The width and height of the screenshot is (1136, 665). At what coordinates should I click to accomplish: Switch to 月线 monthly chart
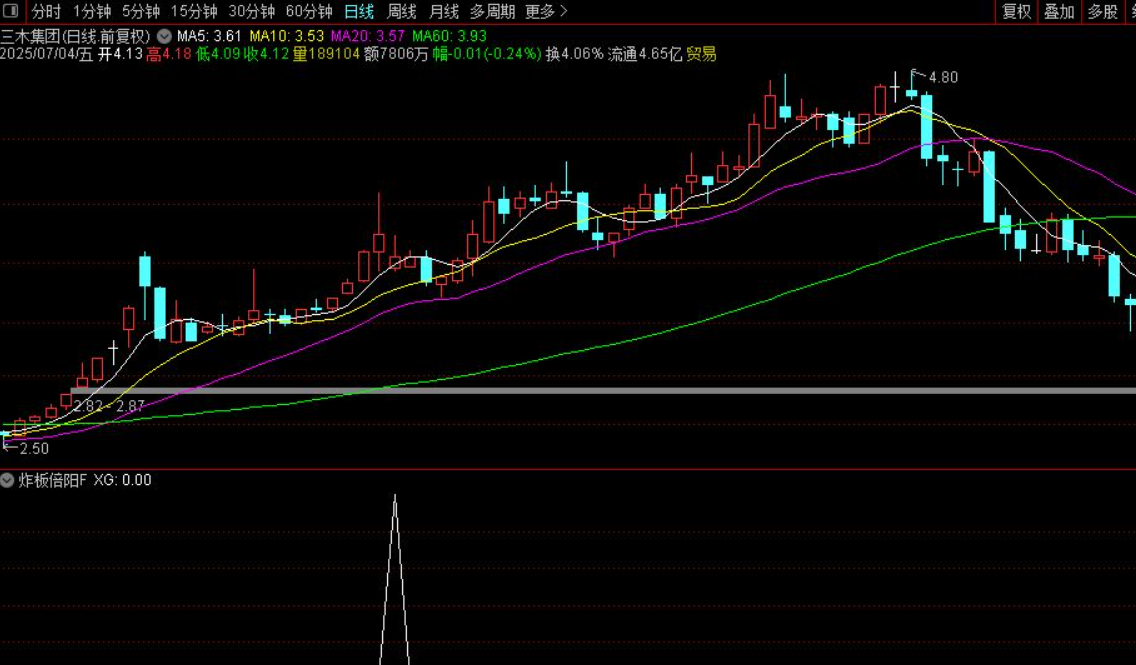444,12
